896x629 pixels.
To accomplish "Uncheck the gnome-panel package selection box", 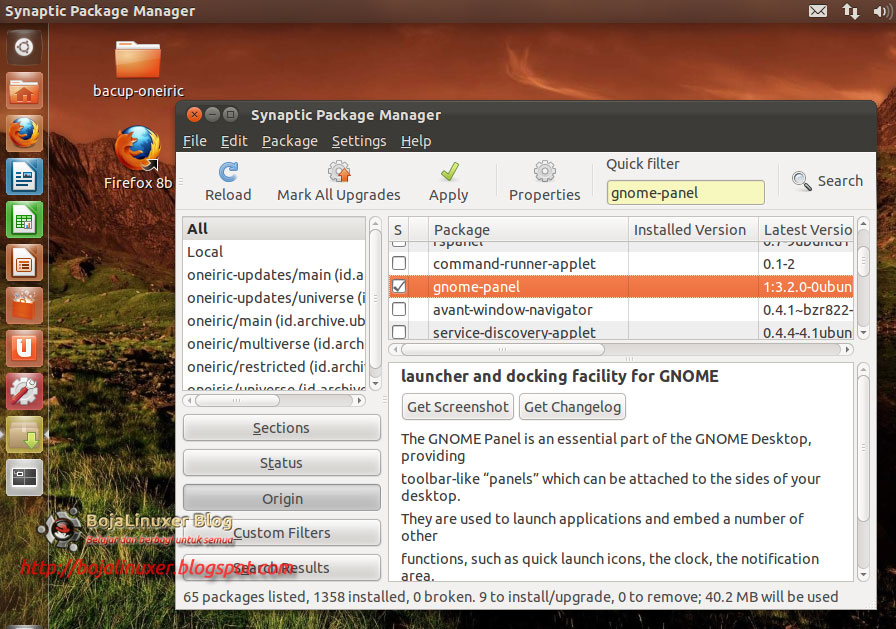I will click(397, 286).
